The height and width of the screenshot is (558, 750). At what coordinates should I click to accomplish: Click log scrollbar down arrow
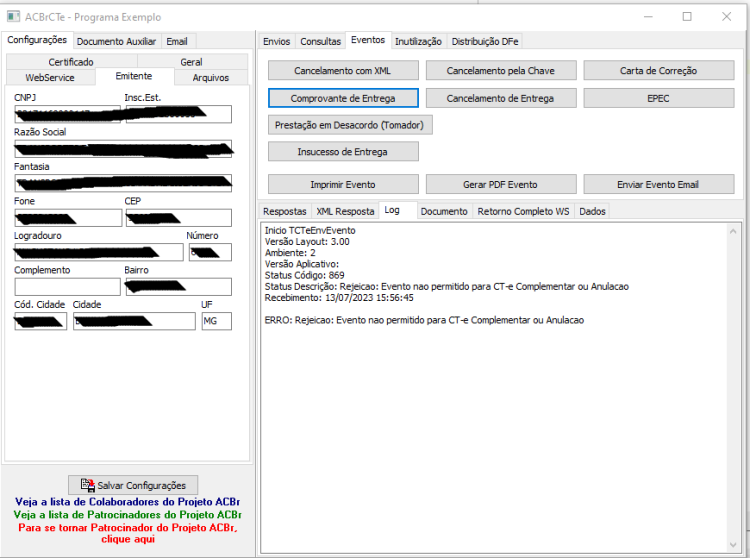[733, 545]
